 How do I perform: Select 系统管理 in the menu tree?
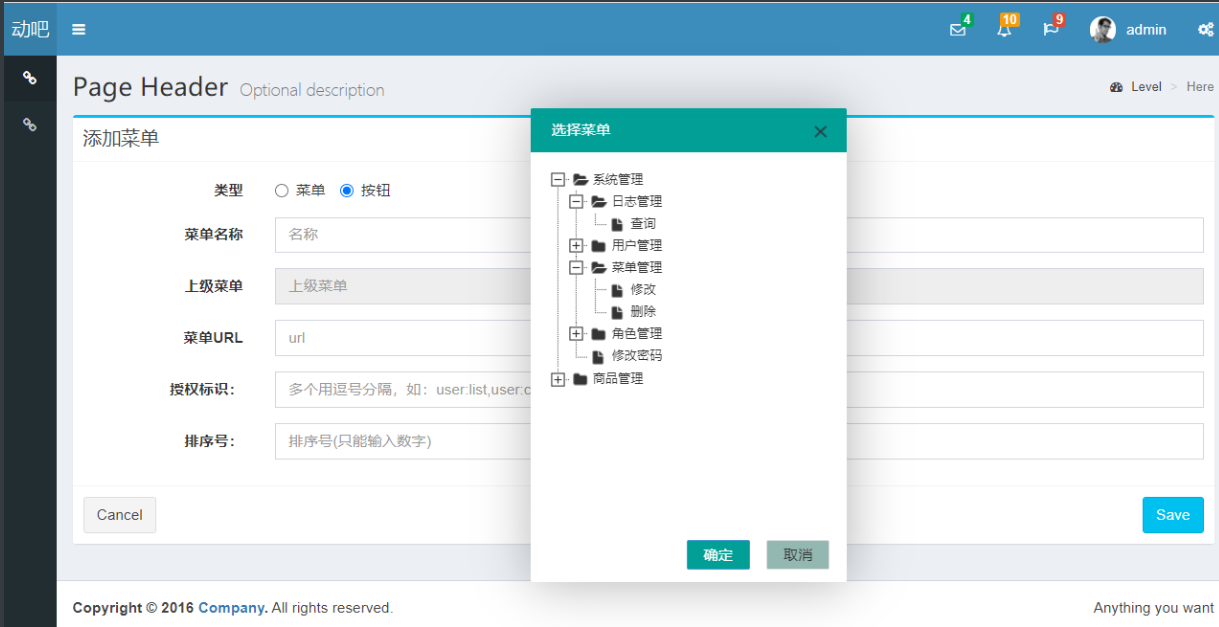618,180
